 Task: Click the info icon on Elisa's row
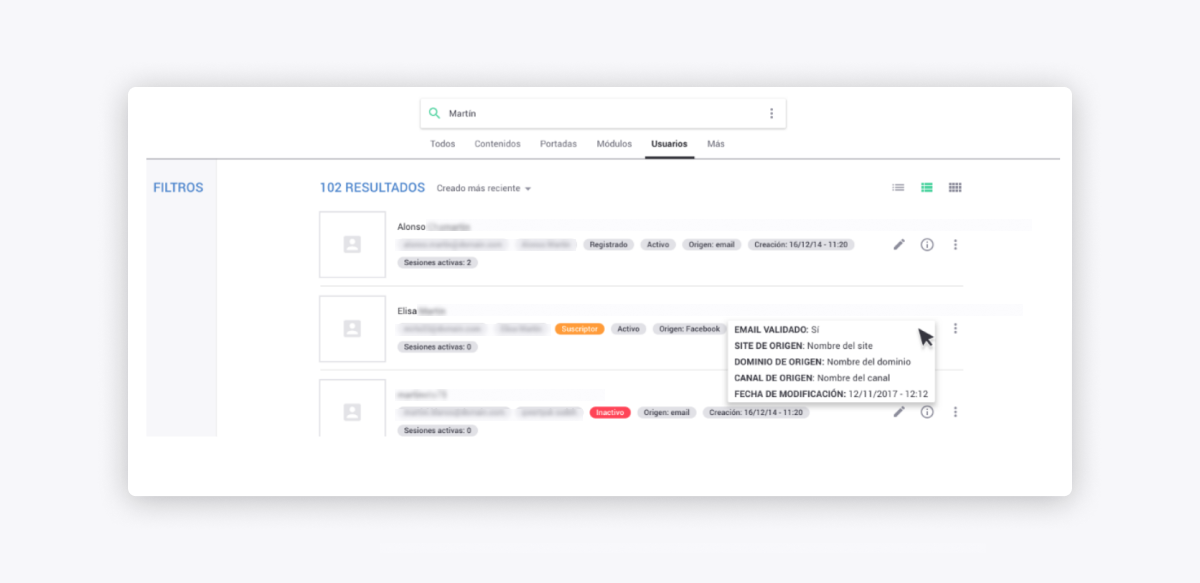[x=926, y=328]
